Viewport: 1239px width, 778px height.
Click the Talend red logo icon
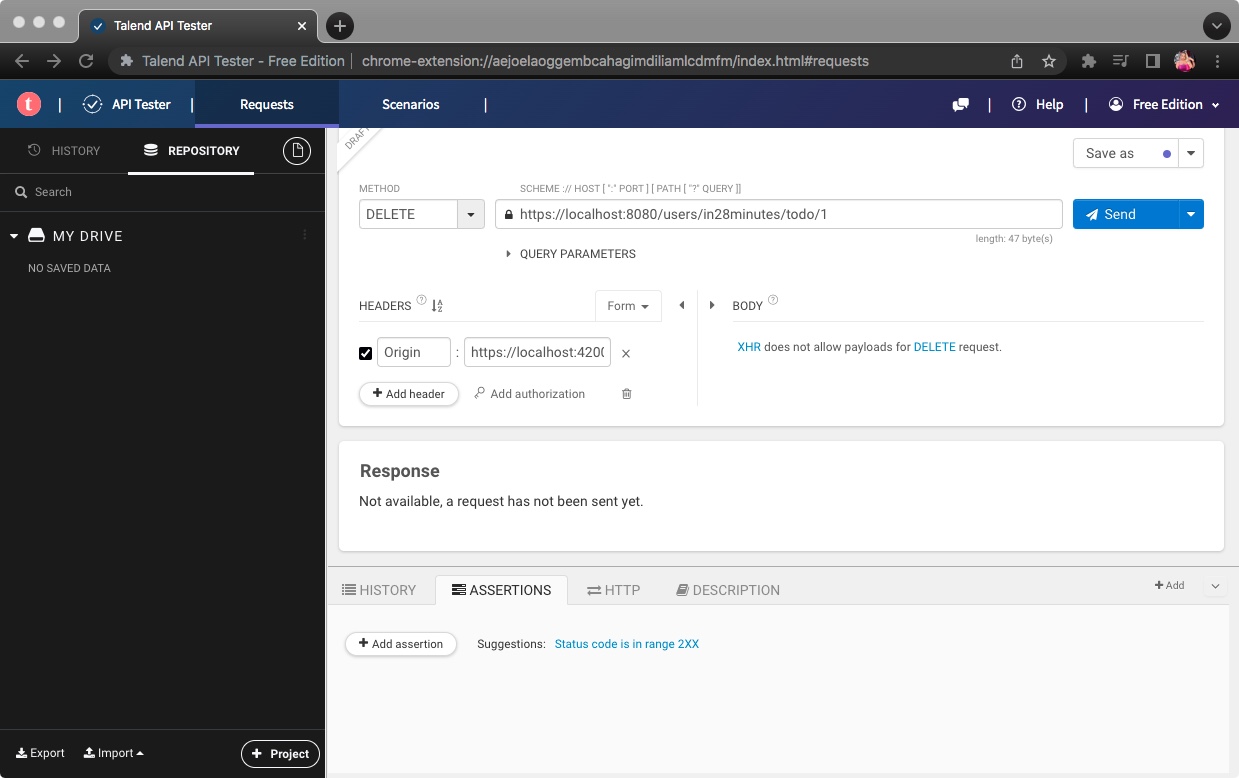click(x=29, y=104)
